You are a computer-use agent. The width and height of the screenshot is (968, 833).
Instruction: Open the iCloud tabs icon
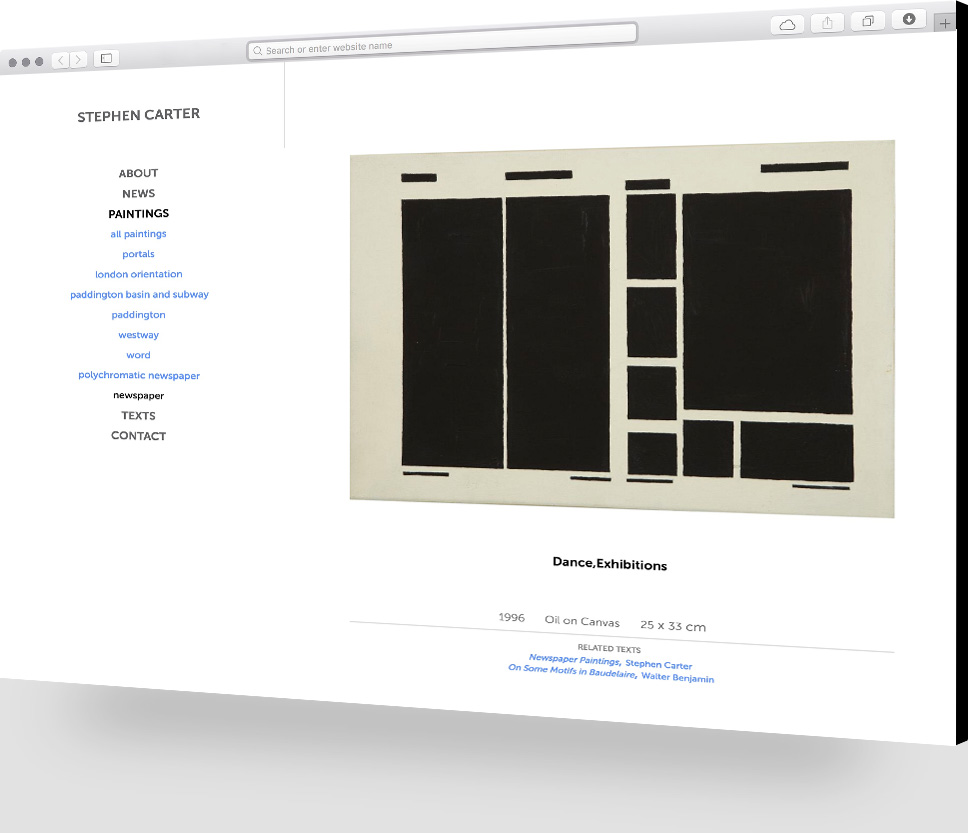click(787, 25)
